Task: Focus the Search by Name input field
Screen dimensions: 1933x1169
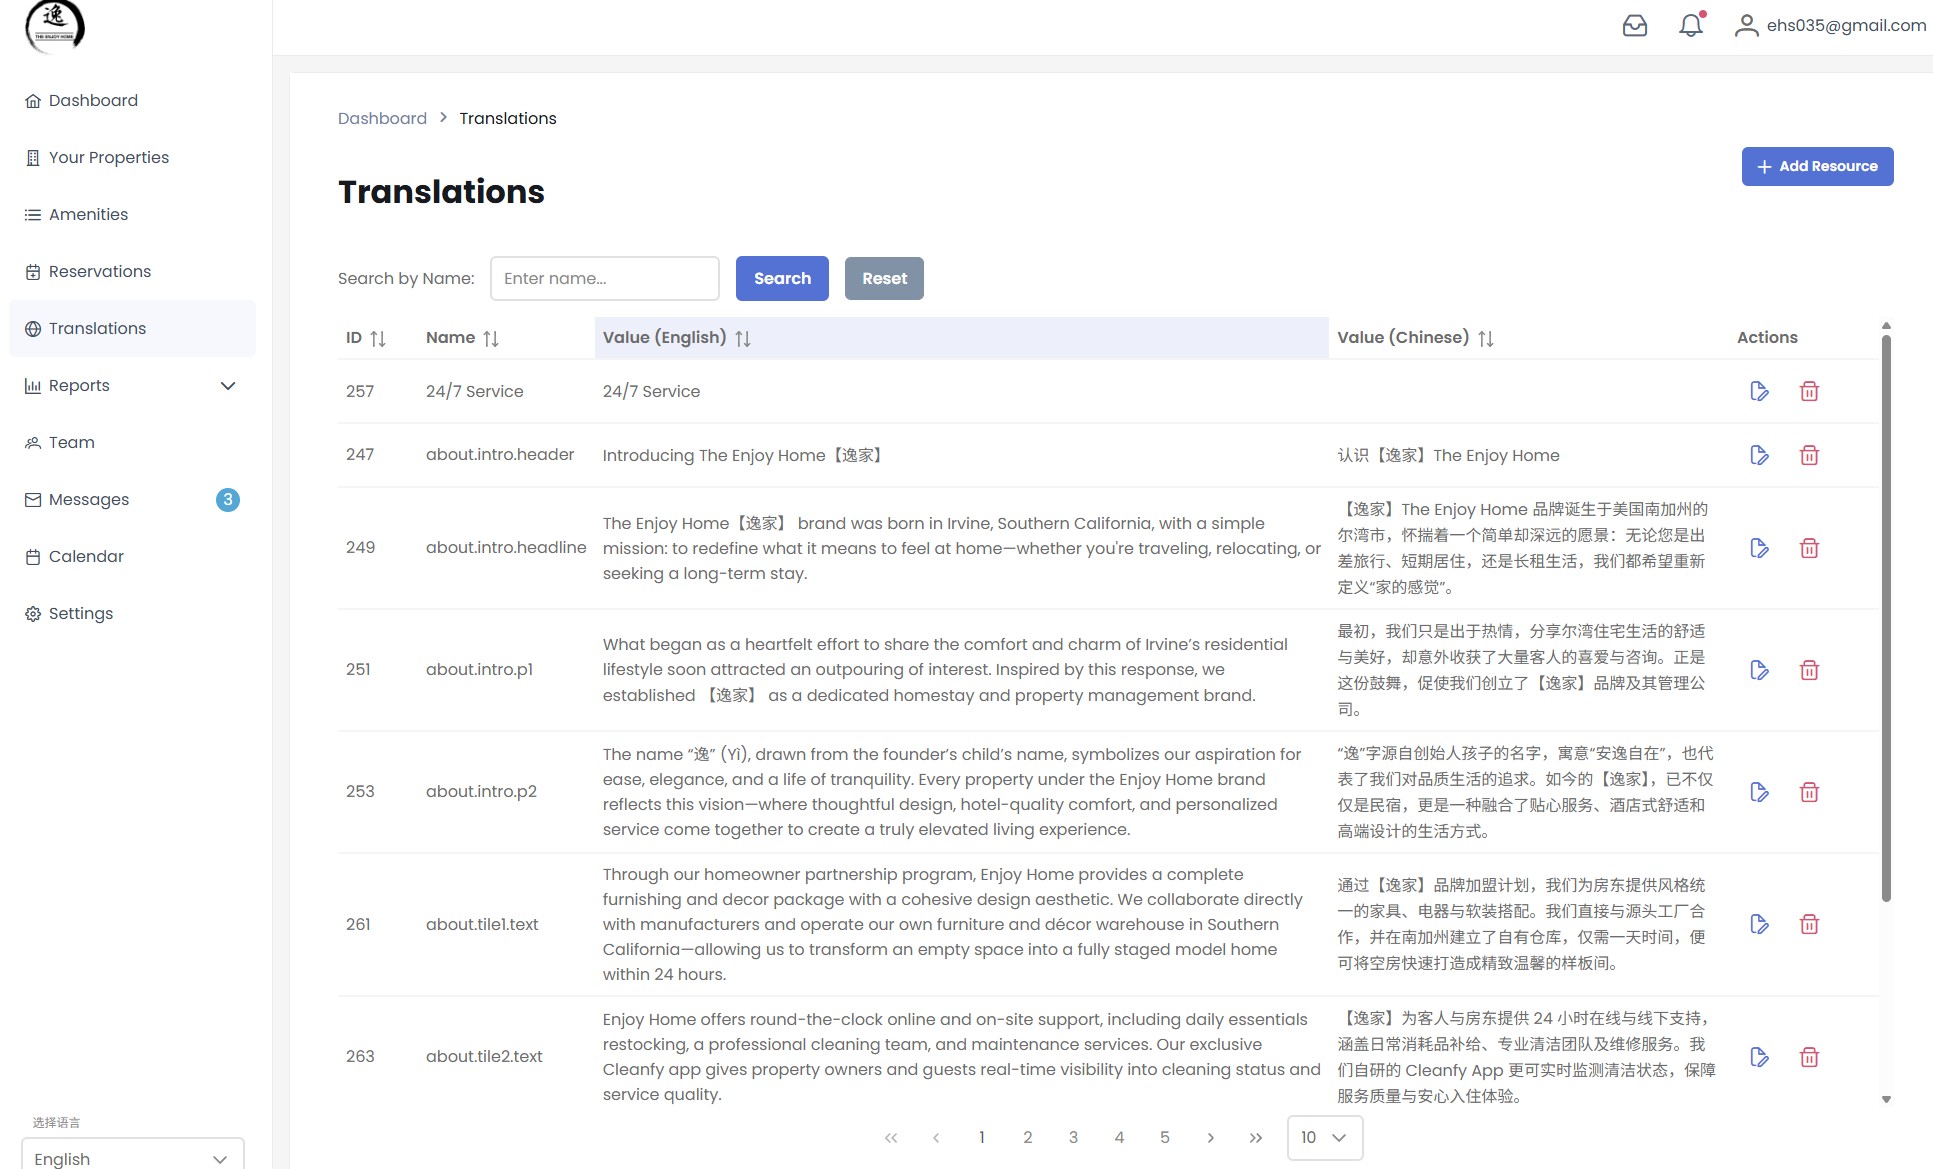Action: click(604, 279)
